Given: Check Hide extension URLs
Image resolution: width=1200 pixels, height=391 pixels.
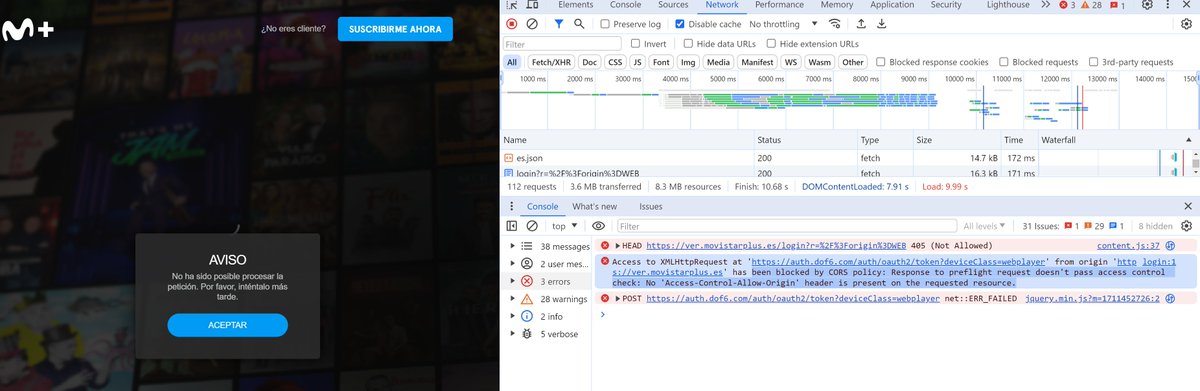Looking at the screenshot, I should (x=770, y=44).
